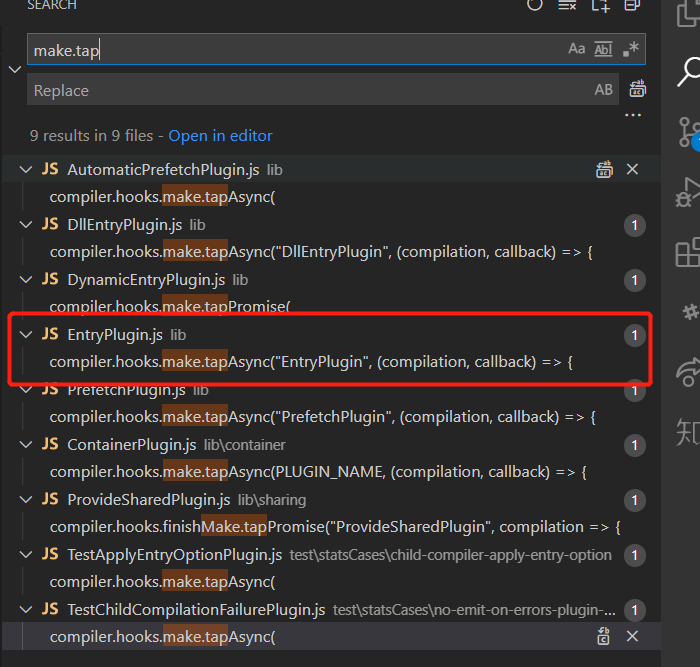Screen dimensions: 700x667
Task: Open the curved-arrow icon in activity bar
Action: [x=688, y=372]
